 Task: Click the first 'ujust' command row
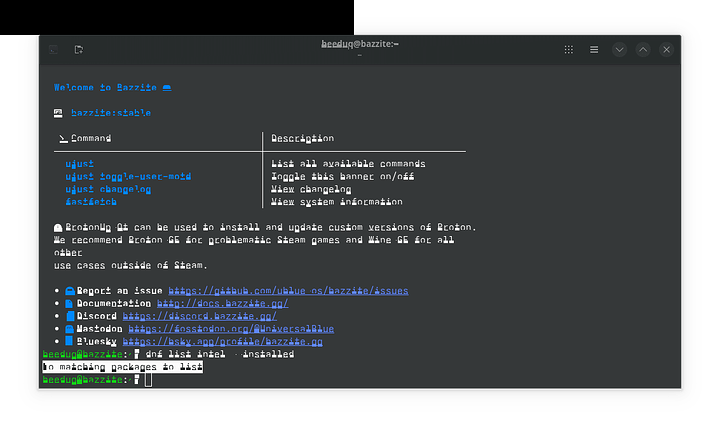click(x=79, y=164)
